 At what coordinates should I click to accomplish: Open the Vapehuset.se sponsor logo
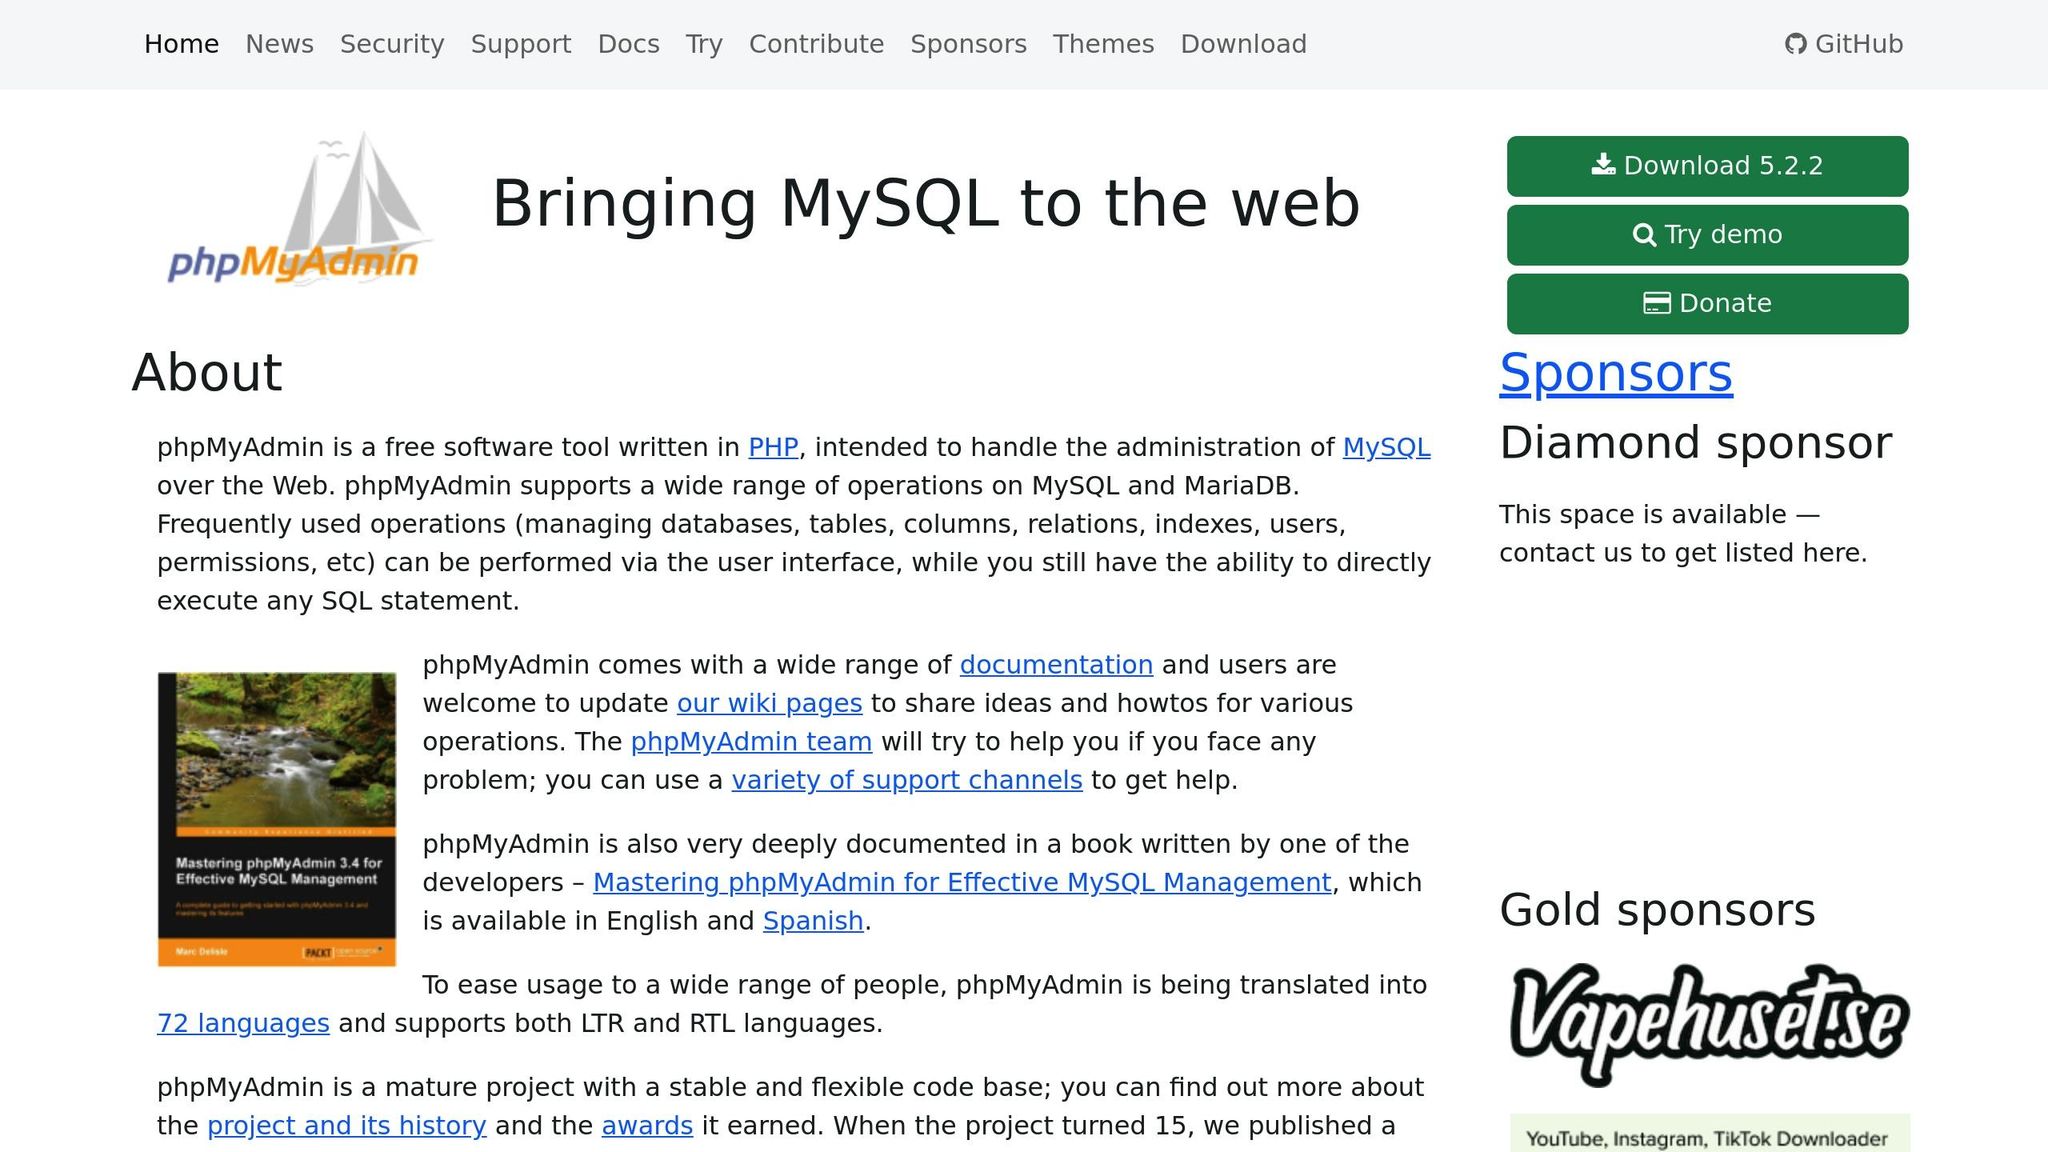coord(1708,1022)
